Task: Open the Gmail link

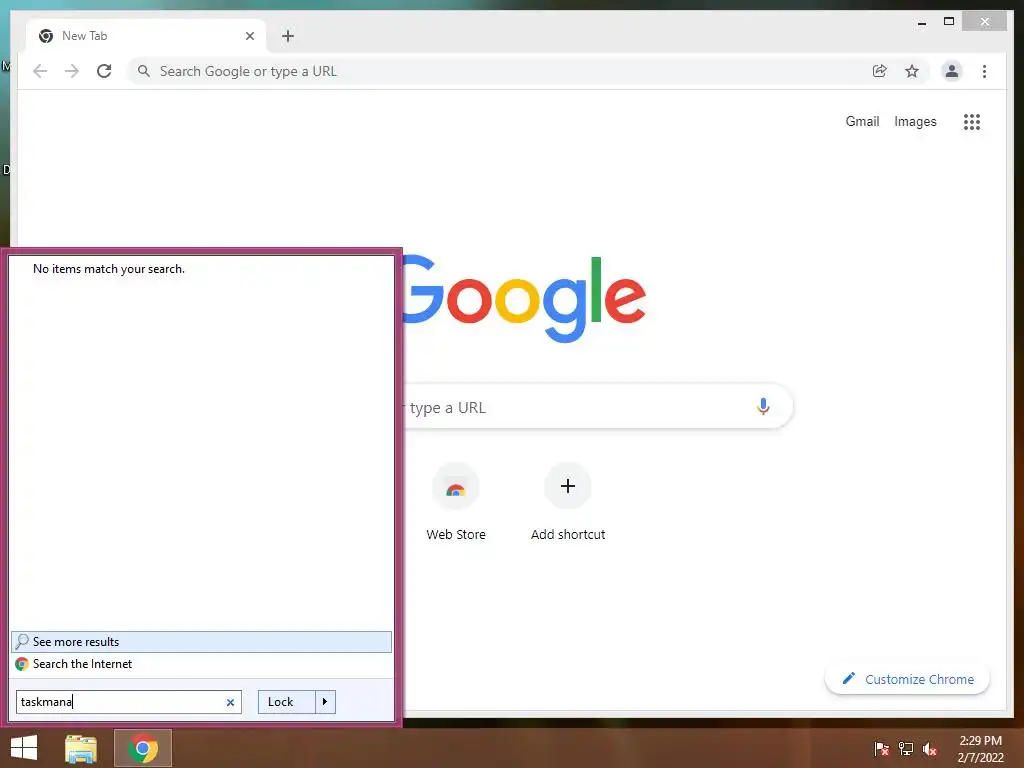Action: click(x=862, y=121)
